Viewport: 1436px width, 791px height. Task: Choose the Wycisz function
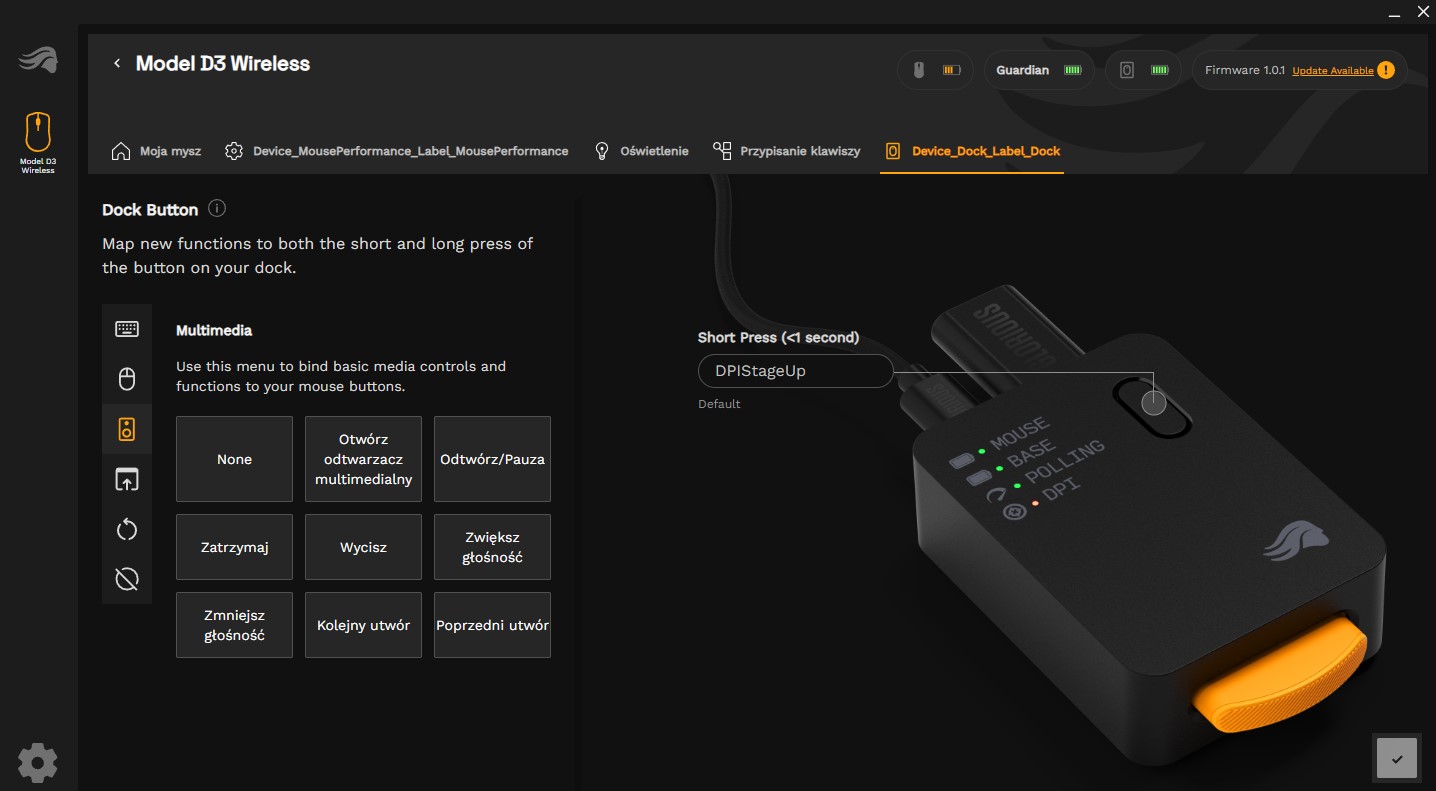coord(363,547)
